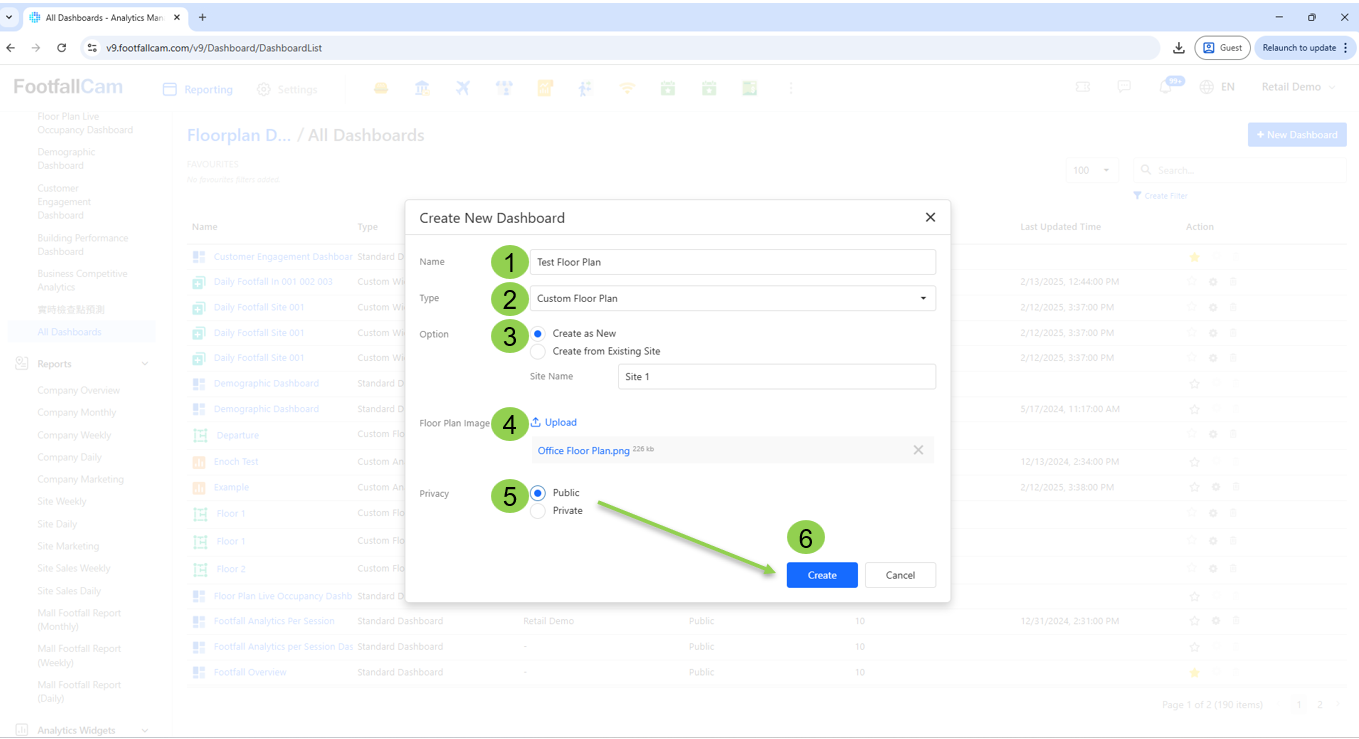Select the Create from Existing Site option
This screenshot has width=1359, height=739.
click(x=539, y=352)
